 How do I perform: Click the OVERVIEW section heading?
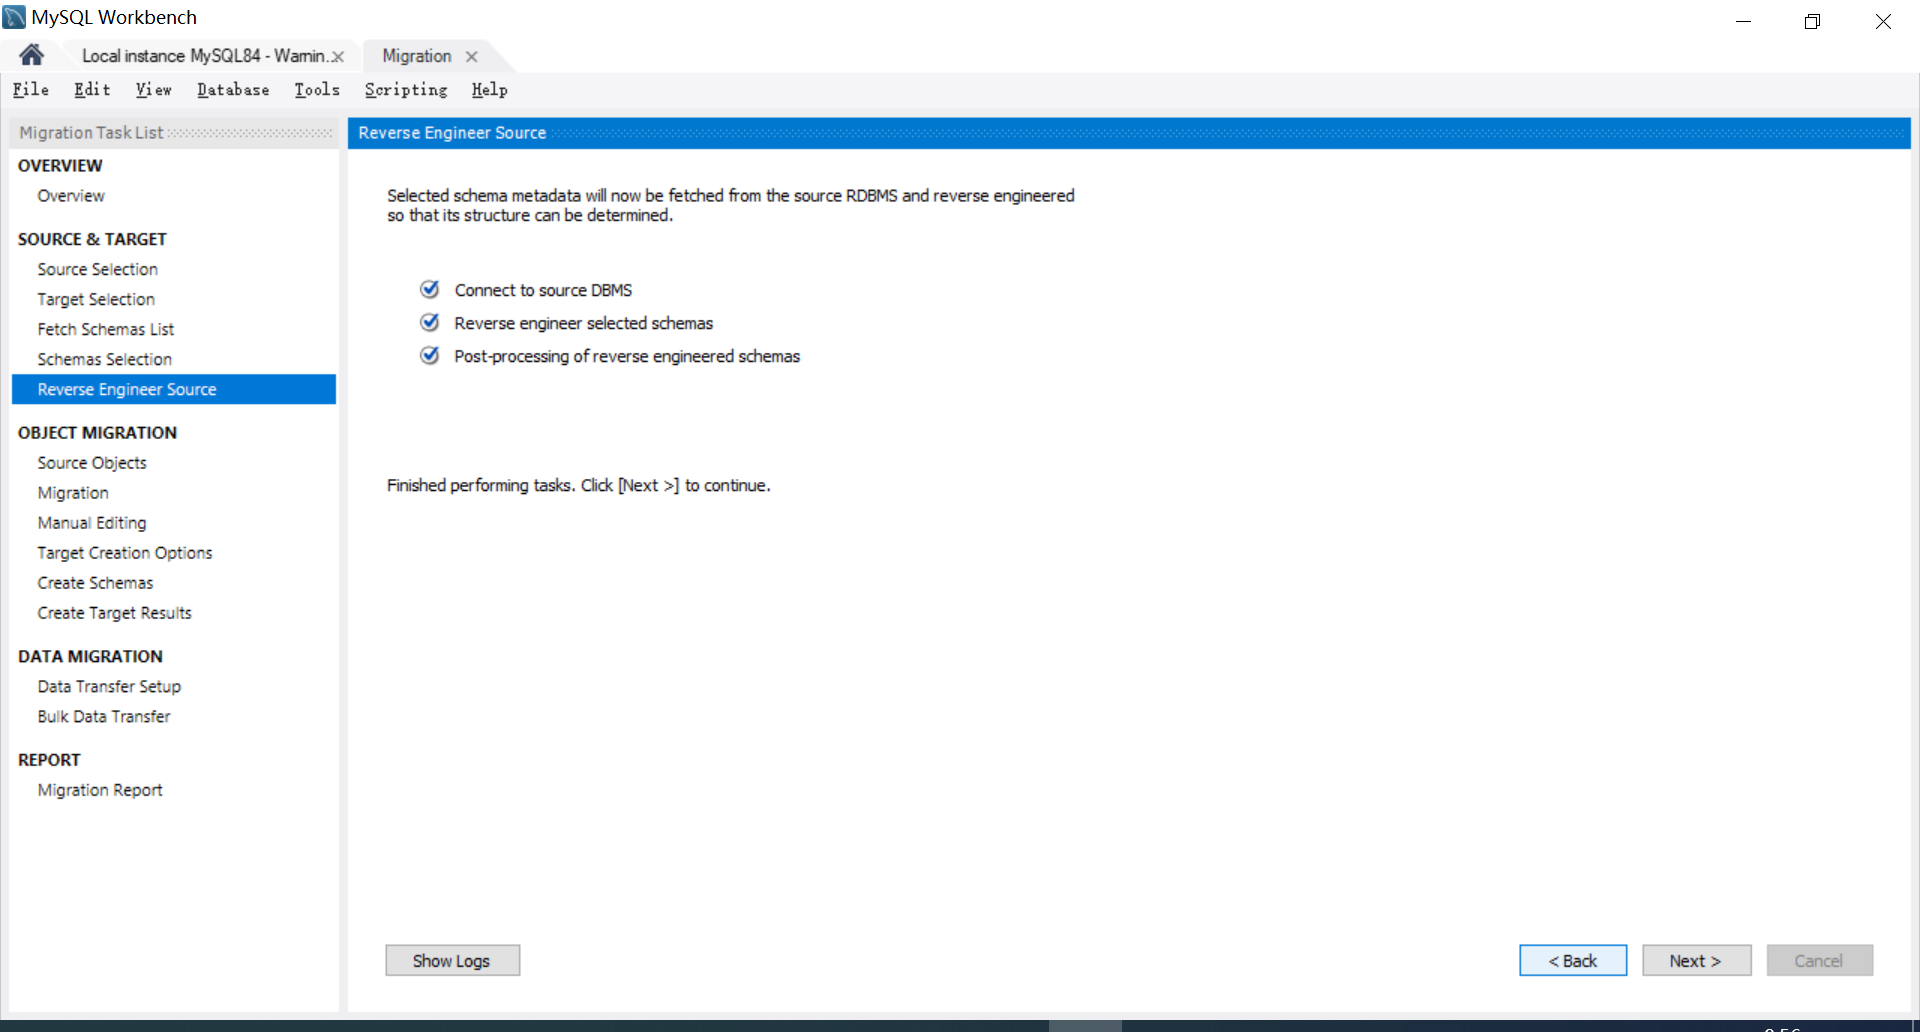tap(60, 166)
